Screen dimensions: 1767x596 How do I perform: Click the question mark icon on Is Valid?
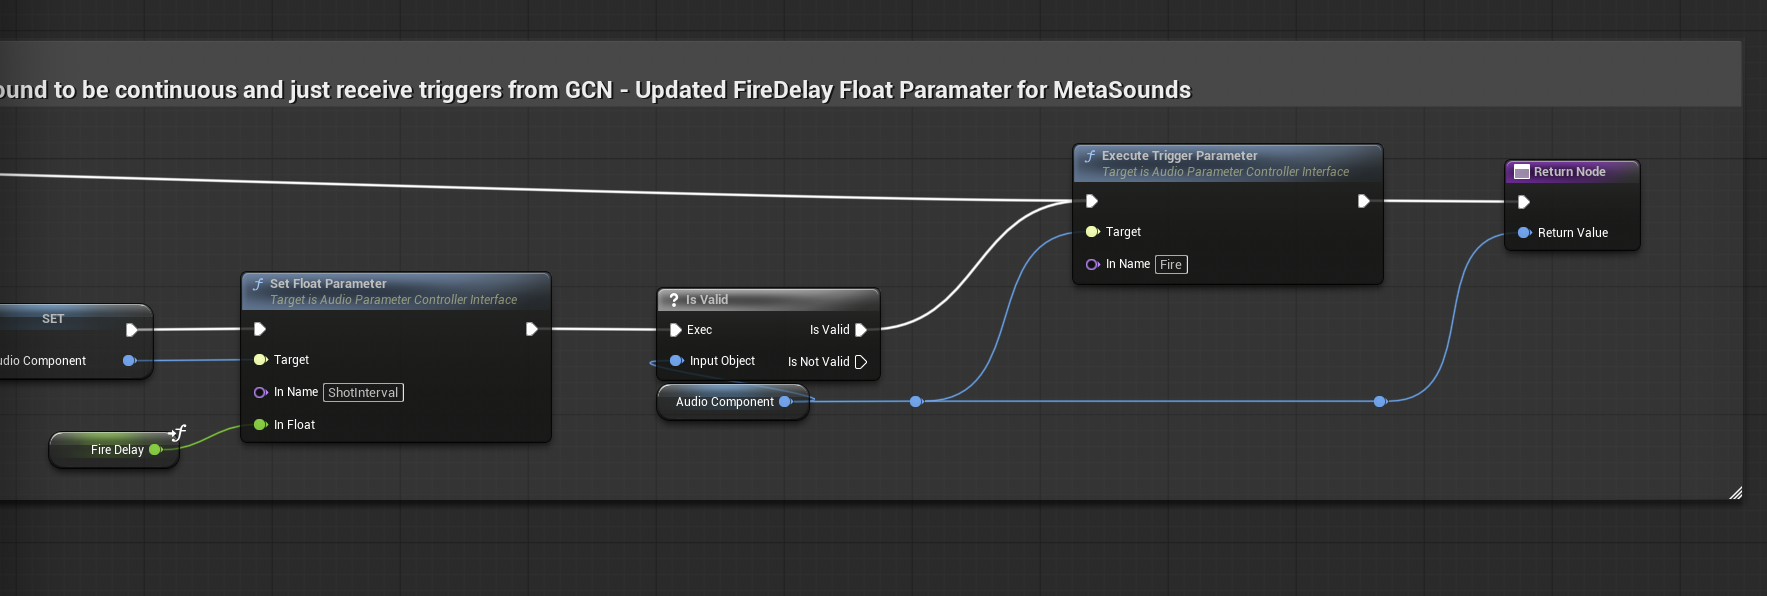(674, 300)
